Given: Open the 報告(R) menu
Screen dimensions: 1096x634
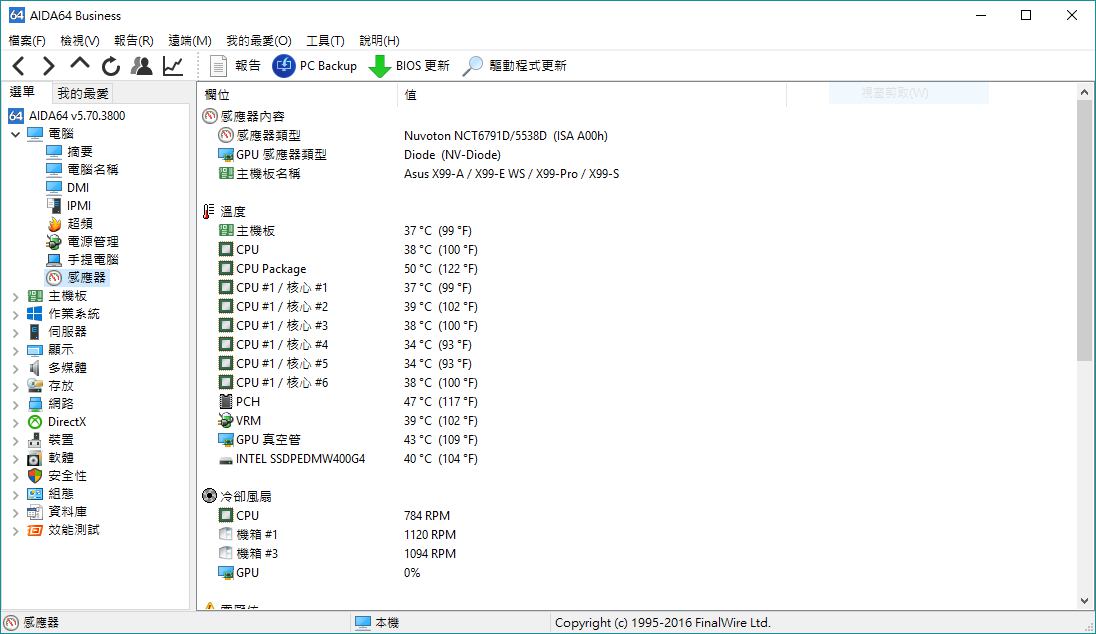Looking at the screenshot, I should pyautogui.click(x=134, y=41).
